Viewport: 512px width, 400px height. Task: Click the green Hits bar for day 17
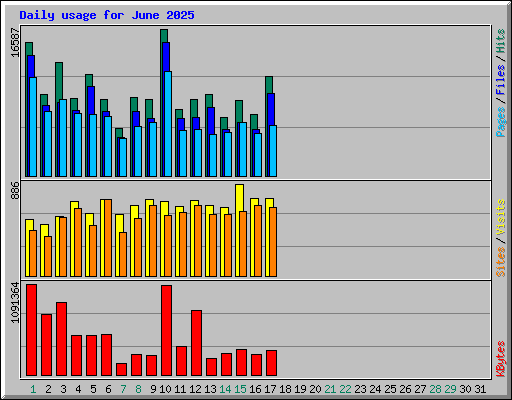click(x=269, y=85)
